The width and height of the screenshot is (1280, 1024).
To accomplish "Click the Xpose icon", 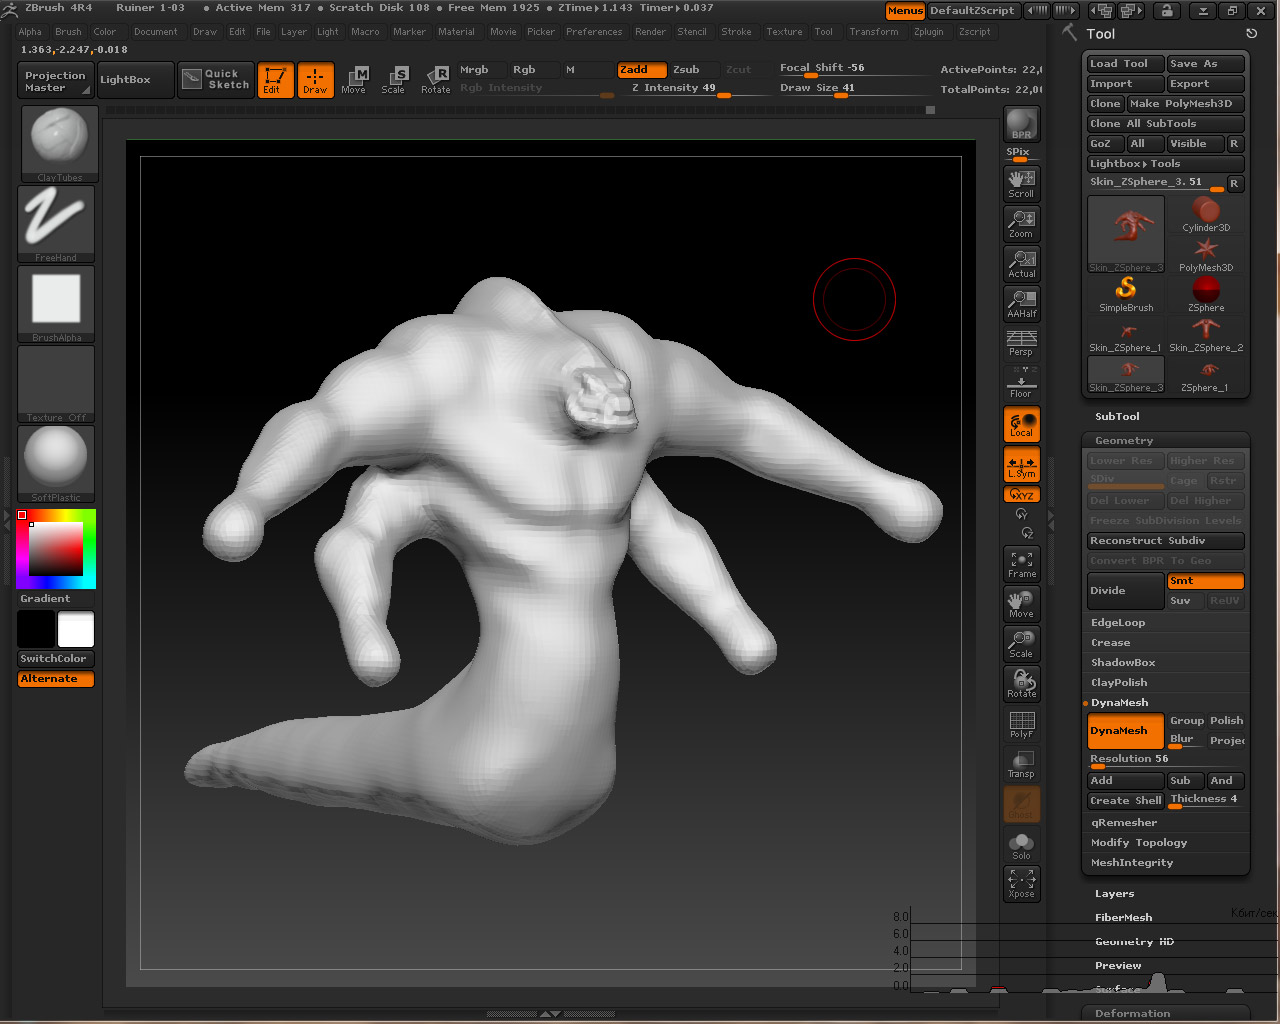I will (1021, 883).
